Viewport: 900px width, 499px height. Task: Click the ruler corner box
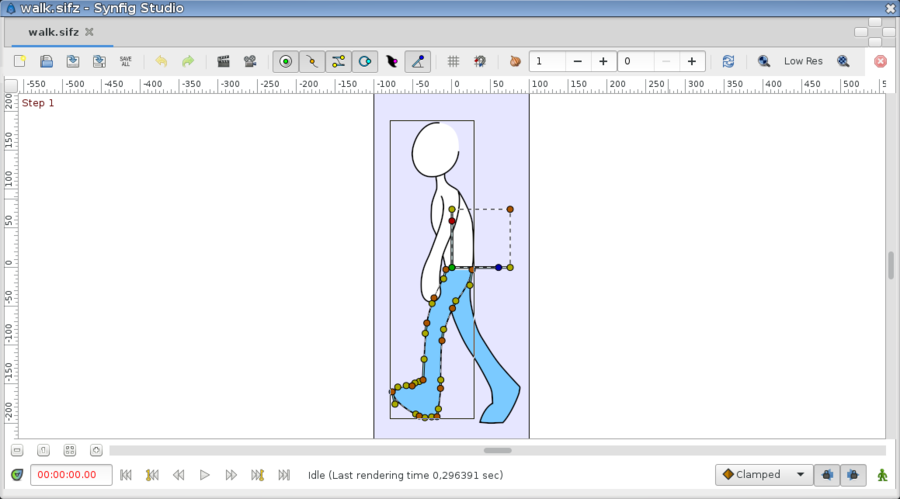11,86
